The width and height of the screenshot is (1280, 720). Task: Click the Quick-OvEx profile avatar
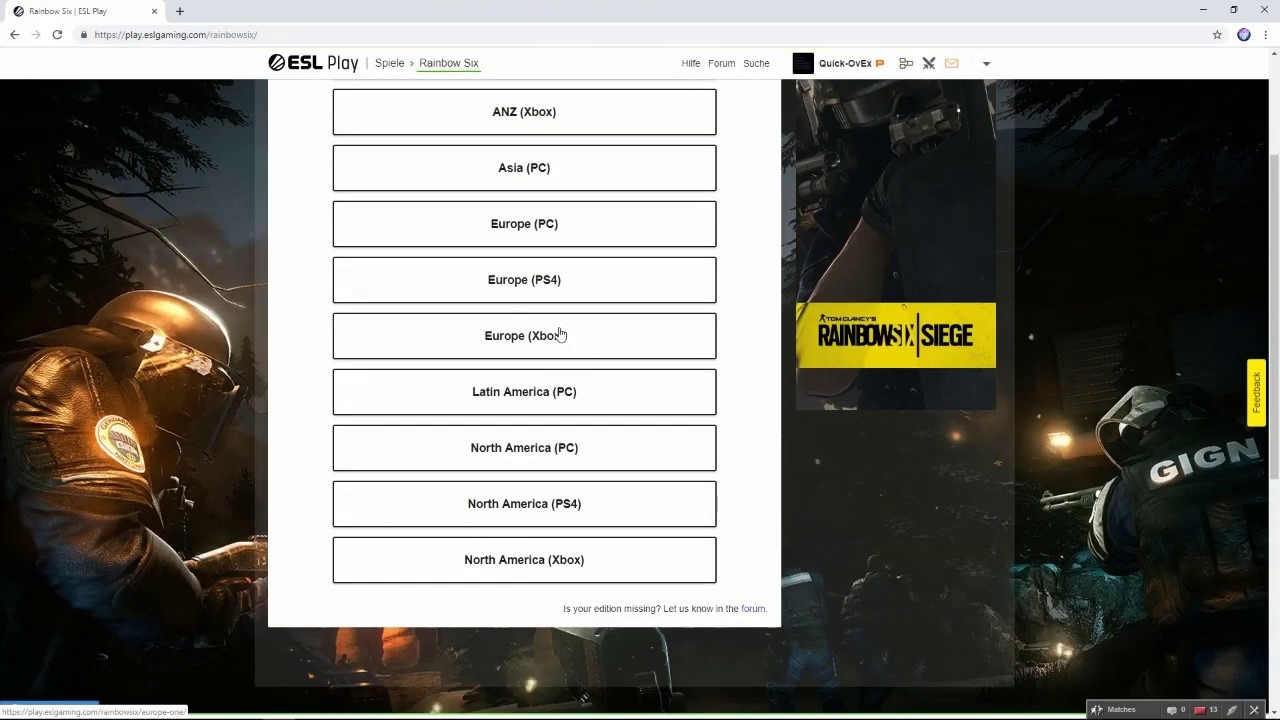point(803,63)
